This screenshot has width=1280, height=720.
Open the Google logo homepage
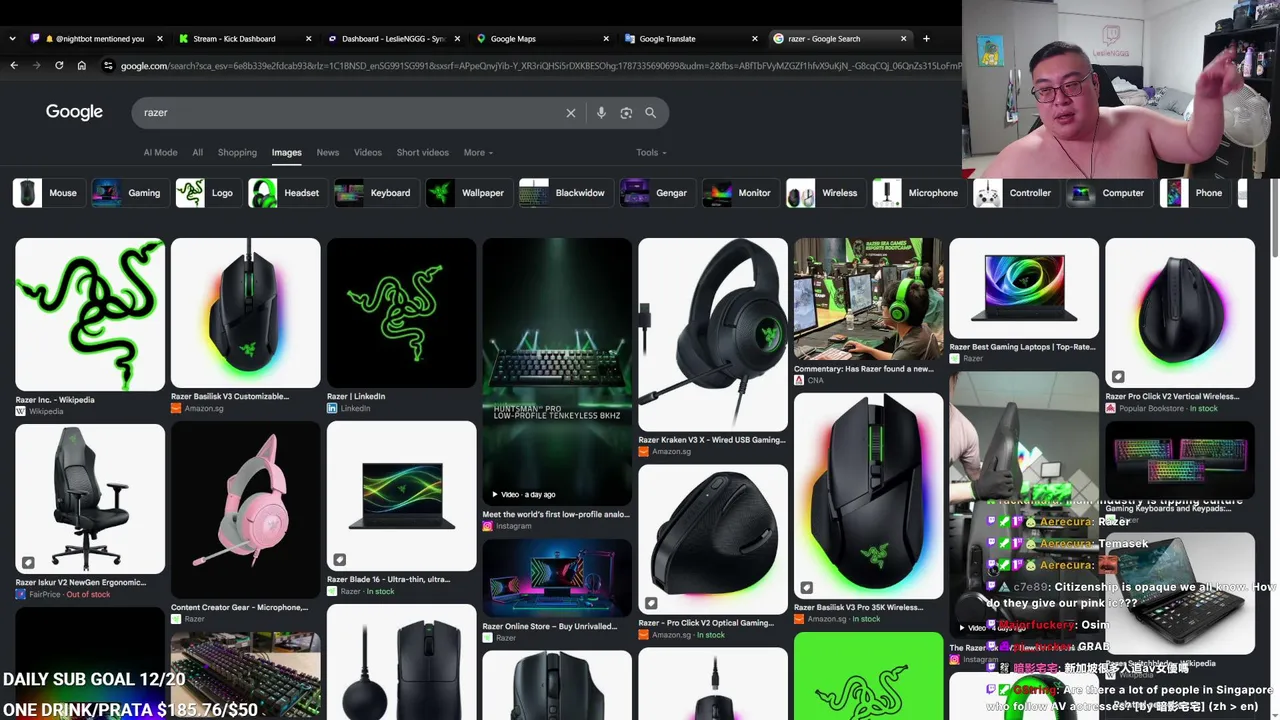[x=74, y=112]
